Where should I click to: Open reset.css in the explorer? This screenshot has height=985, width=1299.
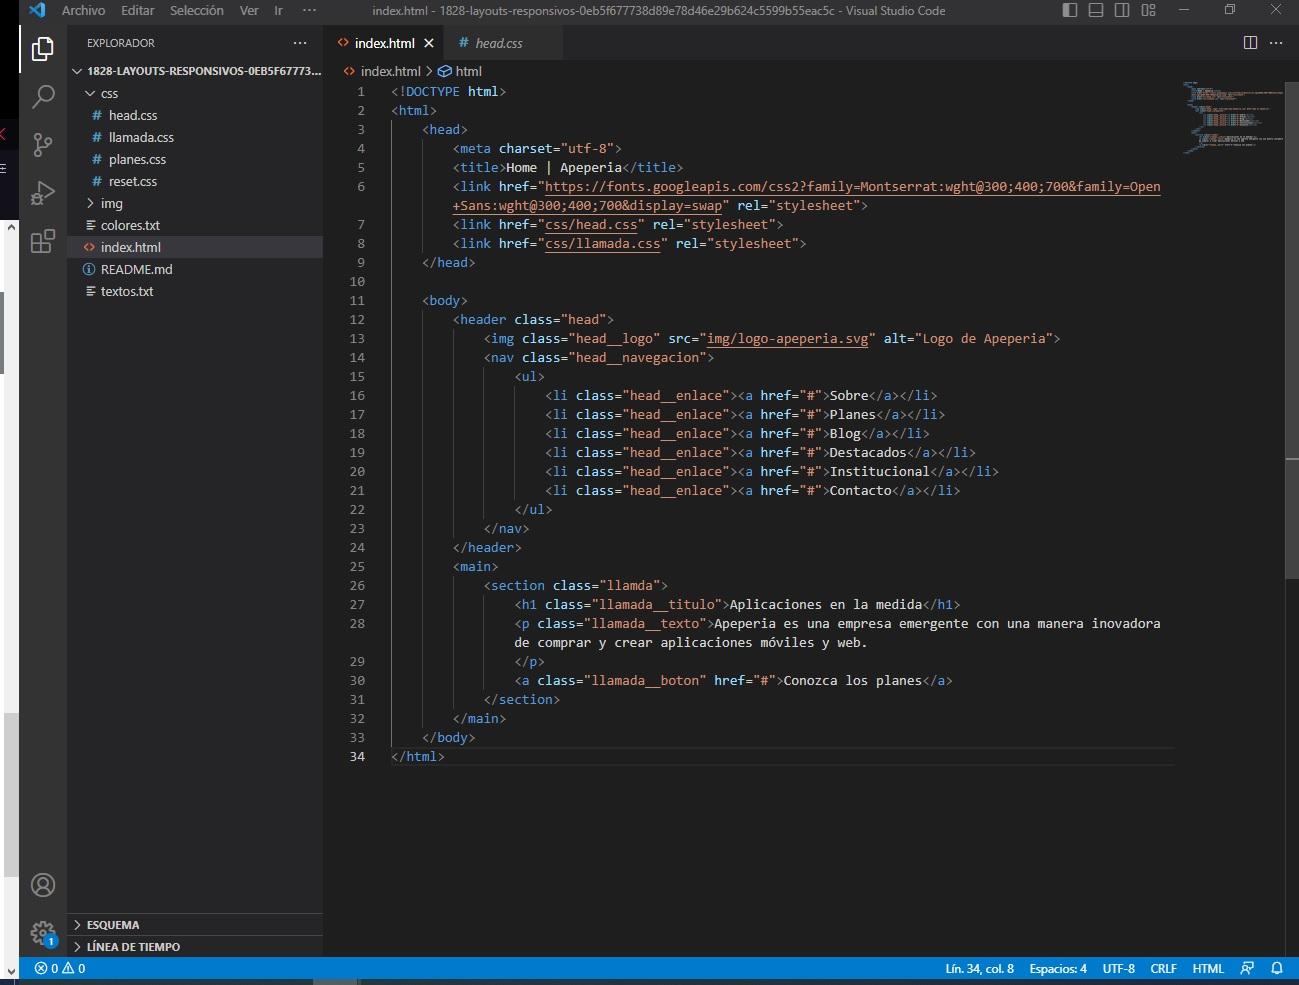click(x=195, y=181)
